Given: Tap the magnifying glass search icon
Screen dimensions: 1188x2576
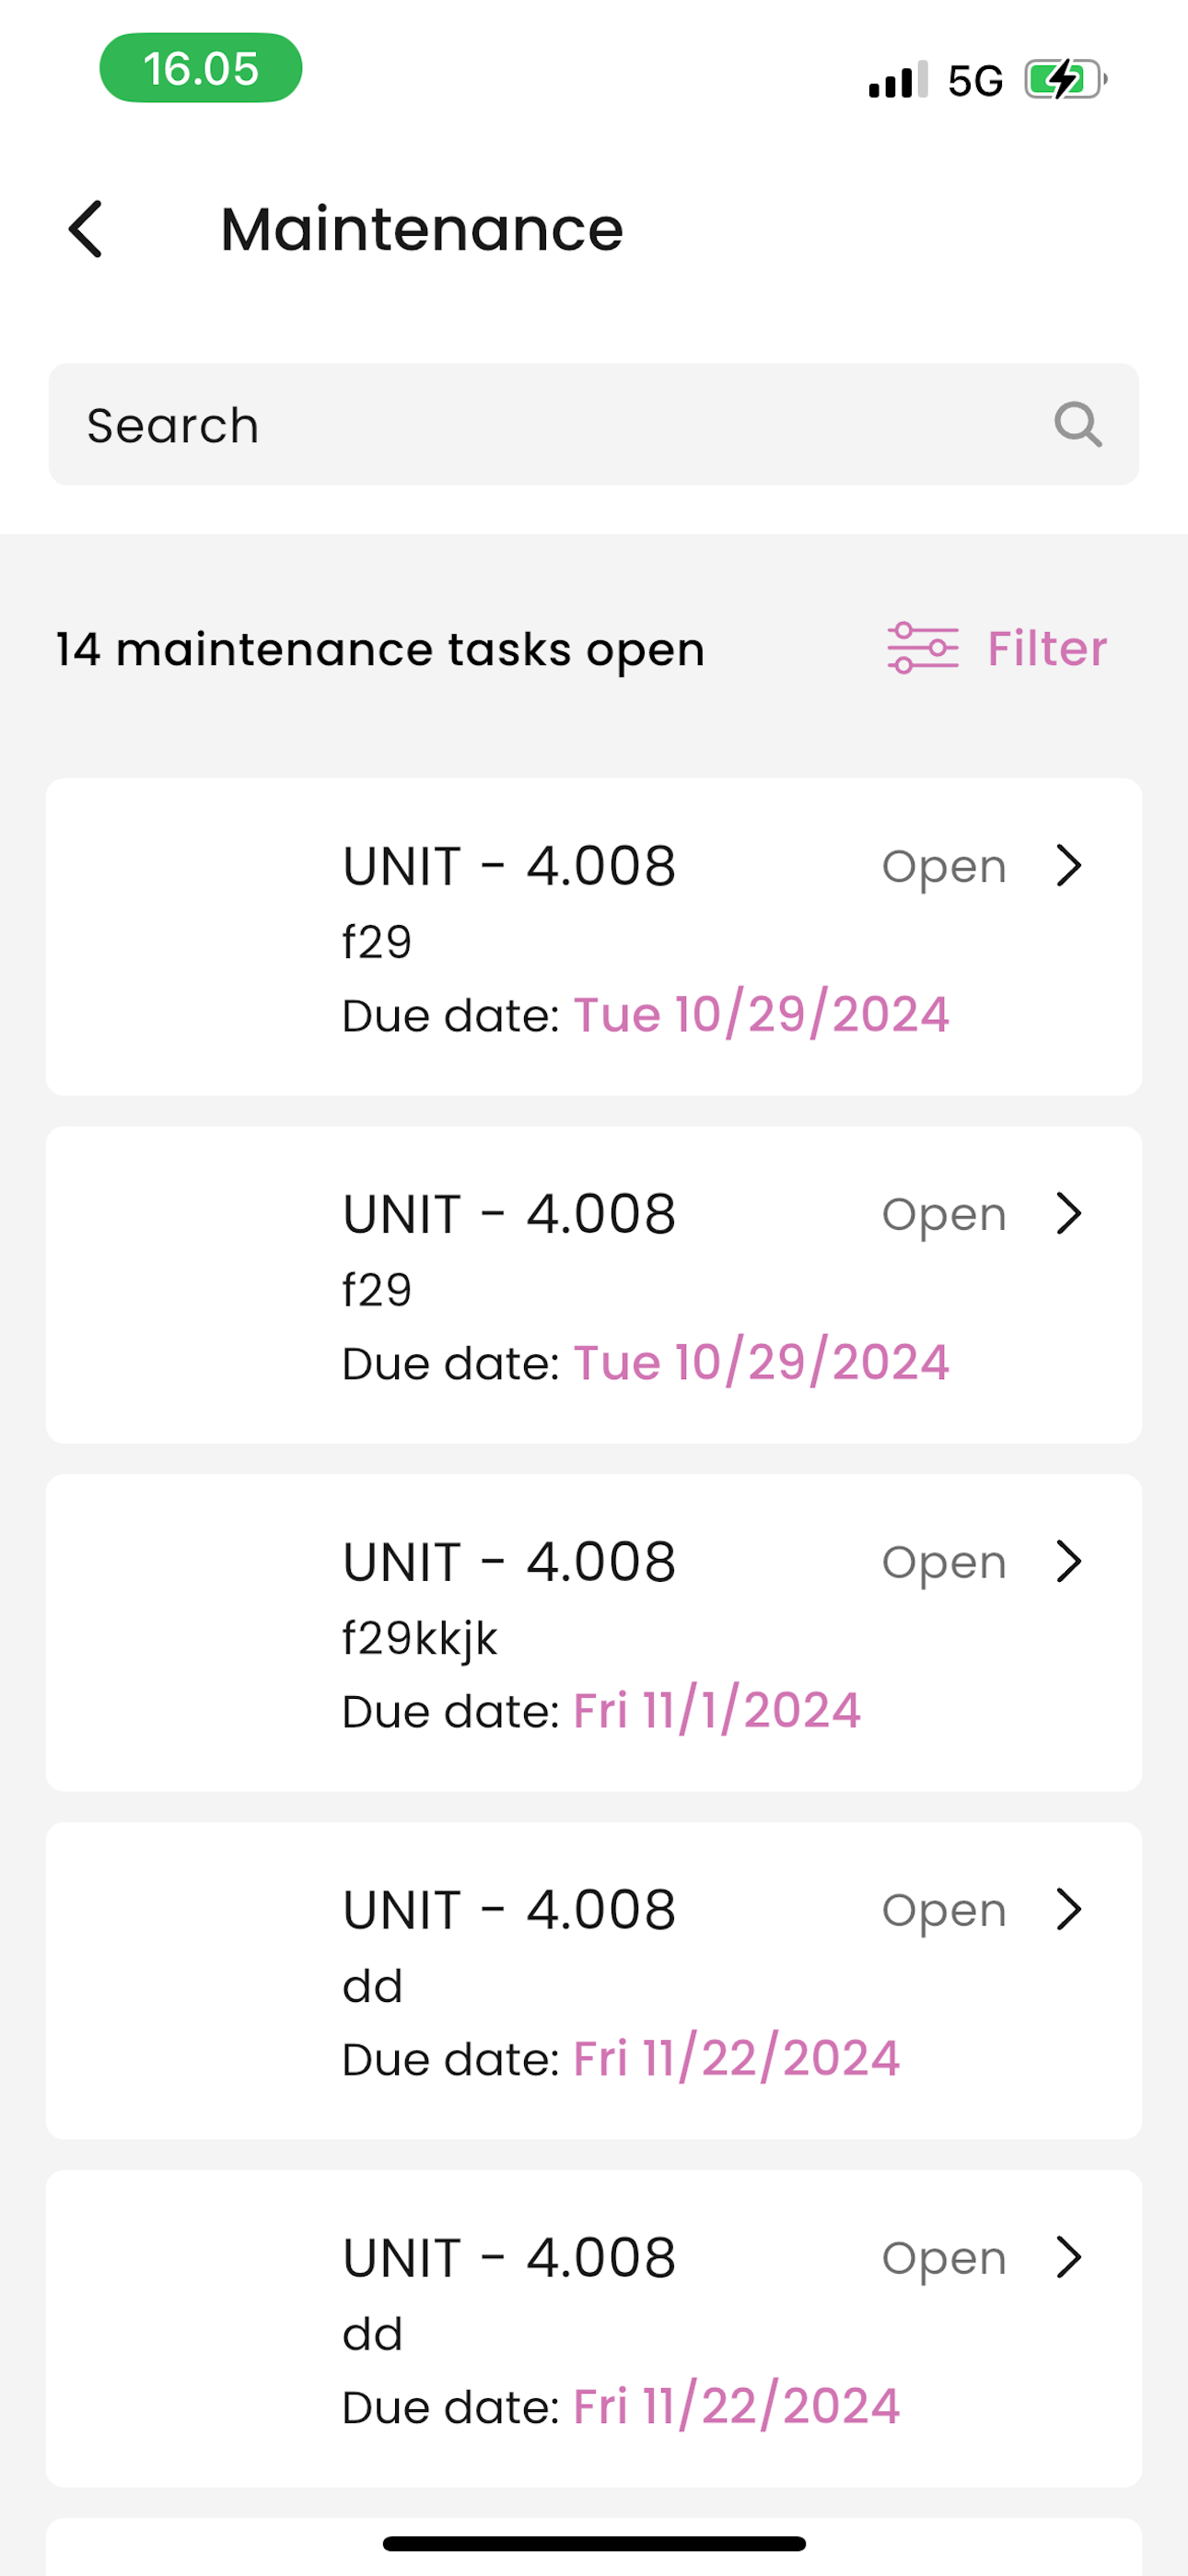Looking at the screenshot, I should tap(1078, 425).
